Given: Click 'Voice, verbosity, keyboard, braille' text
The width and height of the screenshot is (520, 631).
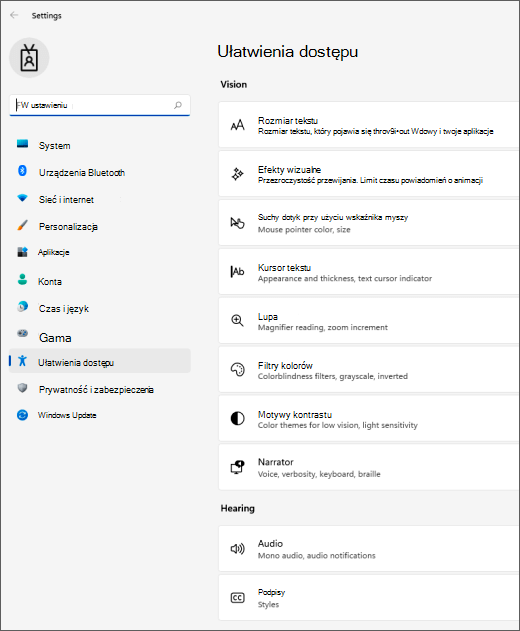Looking at the screenshot, I should point(319,474).
